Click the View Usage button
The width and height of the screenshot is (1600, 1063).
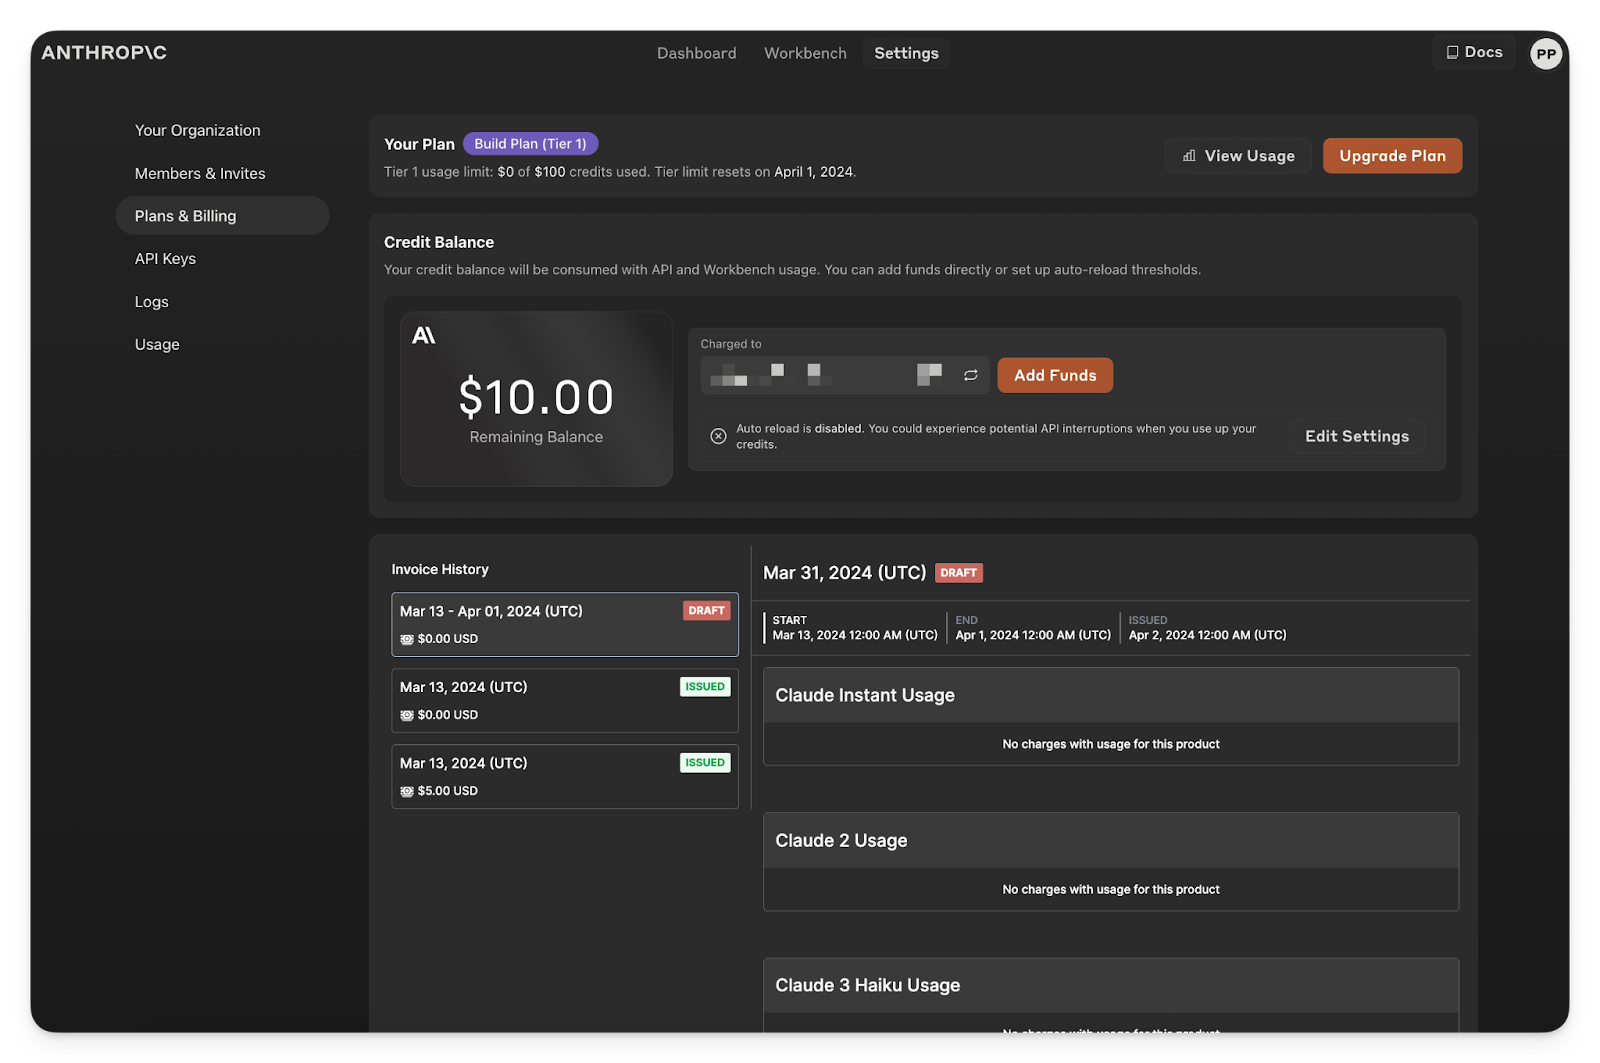1238,156
